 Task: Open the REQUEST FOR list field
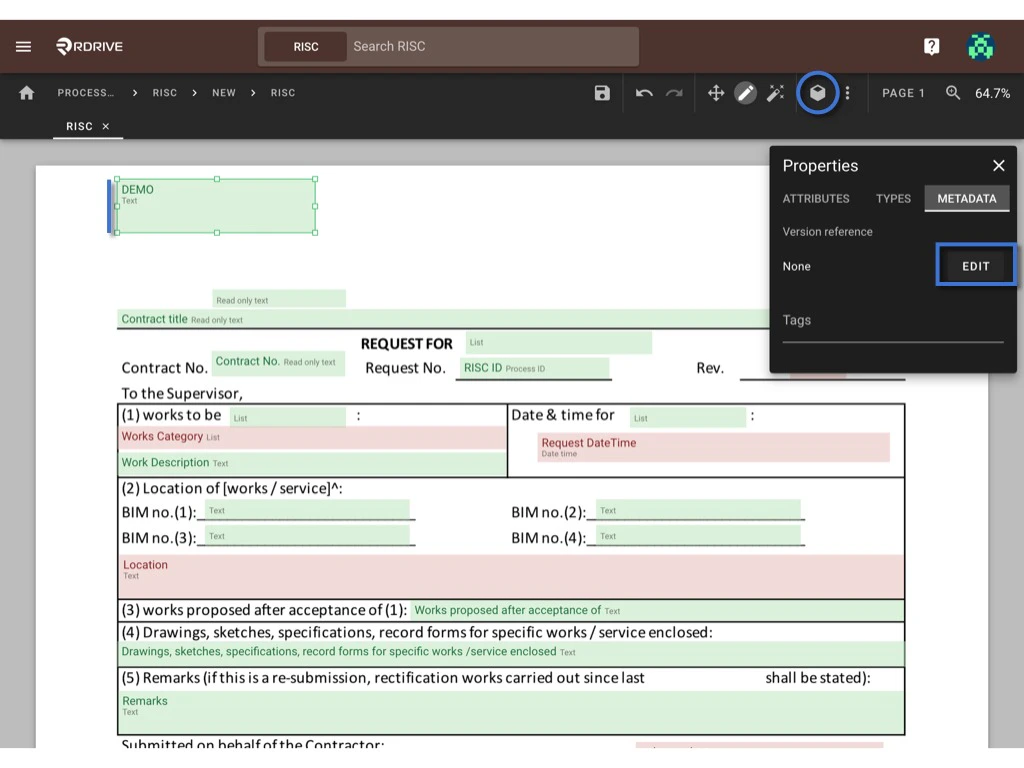(x=558, y=342)
